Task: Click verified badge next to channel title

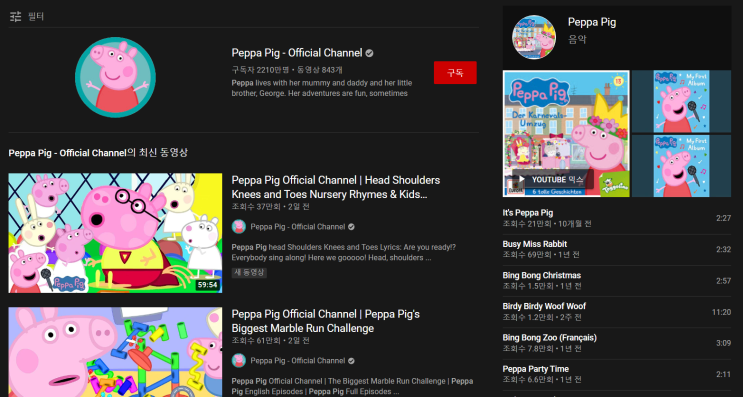Action: [369, 53]
